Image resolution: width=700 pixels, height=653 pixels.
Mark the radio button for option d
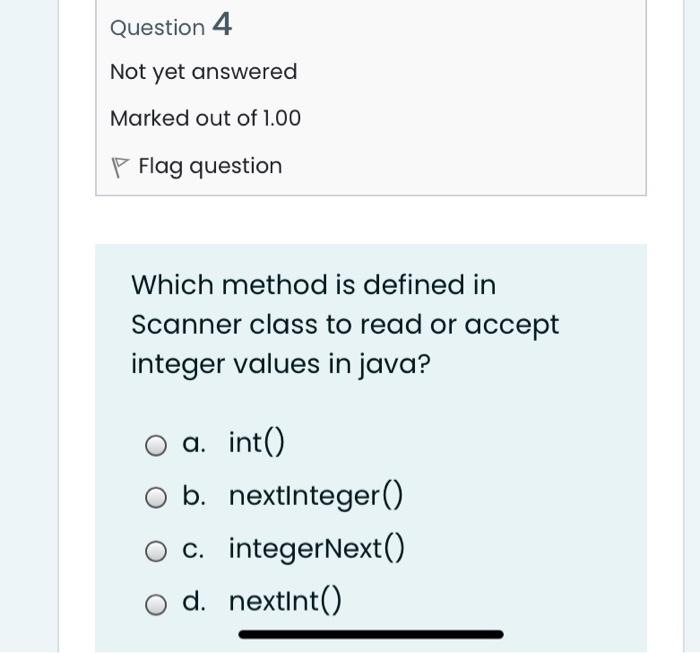[x=155, y=604]
